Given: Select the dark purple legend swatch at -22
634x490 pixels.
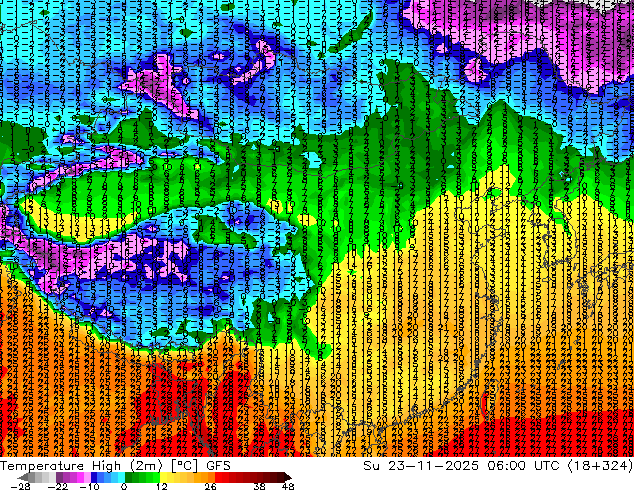Looking at the screenshot, I should click(x=59, y=477).
